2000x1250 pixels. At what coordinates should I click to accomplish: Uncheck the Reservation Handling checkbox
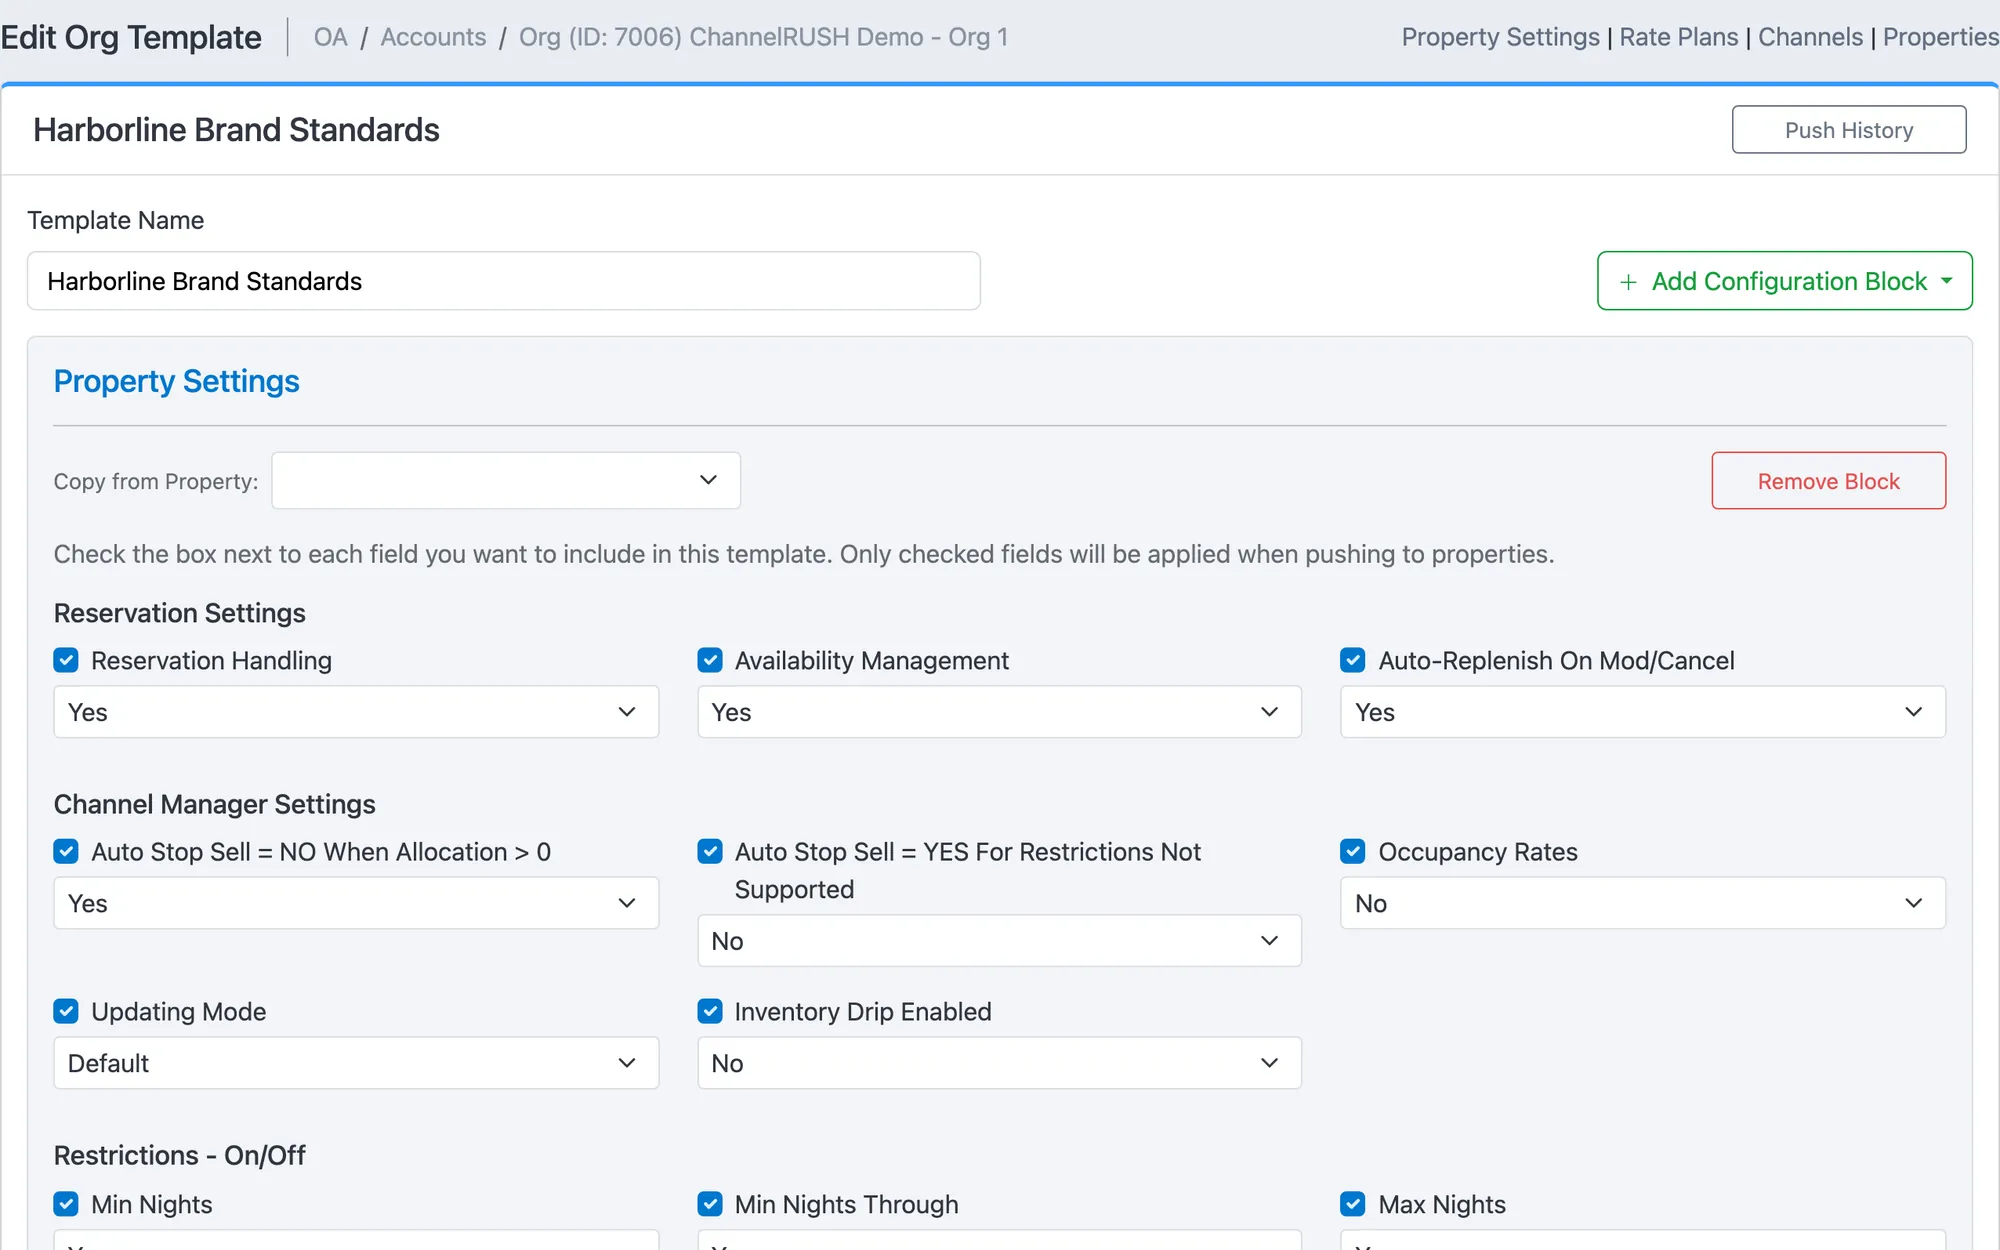click(66, 660)
